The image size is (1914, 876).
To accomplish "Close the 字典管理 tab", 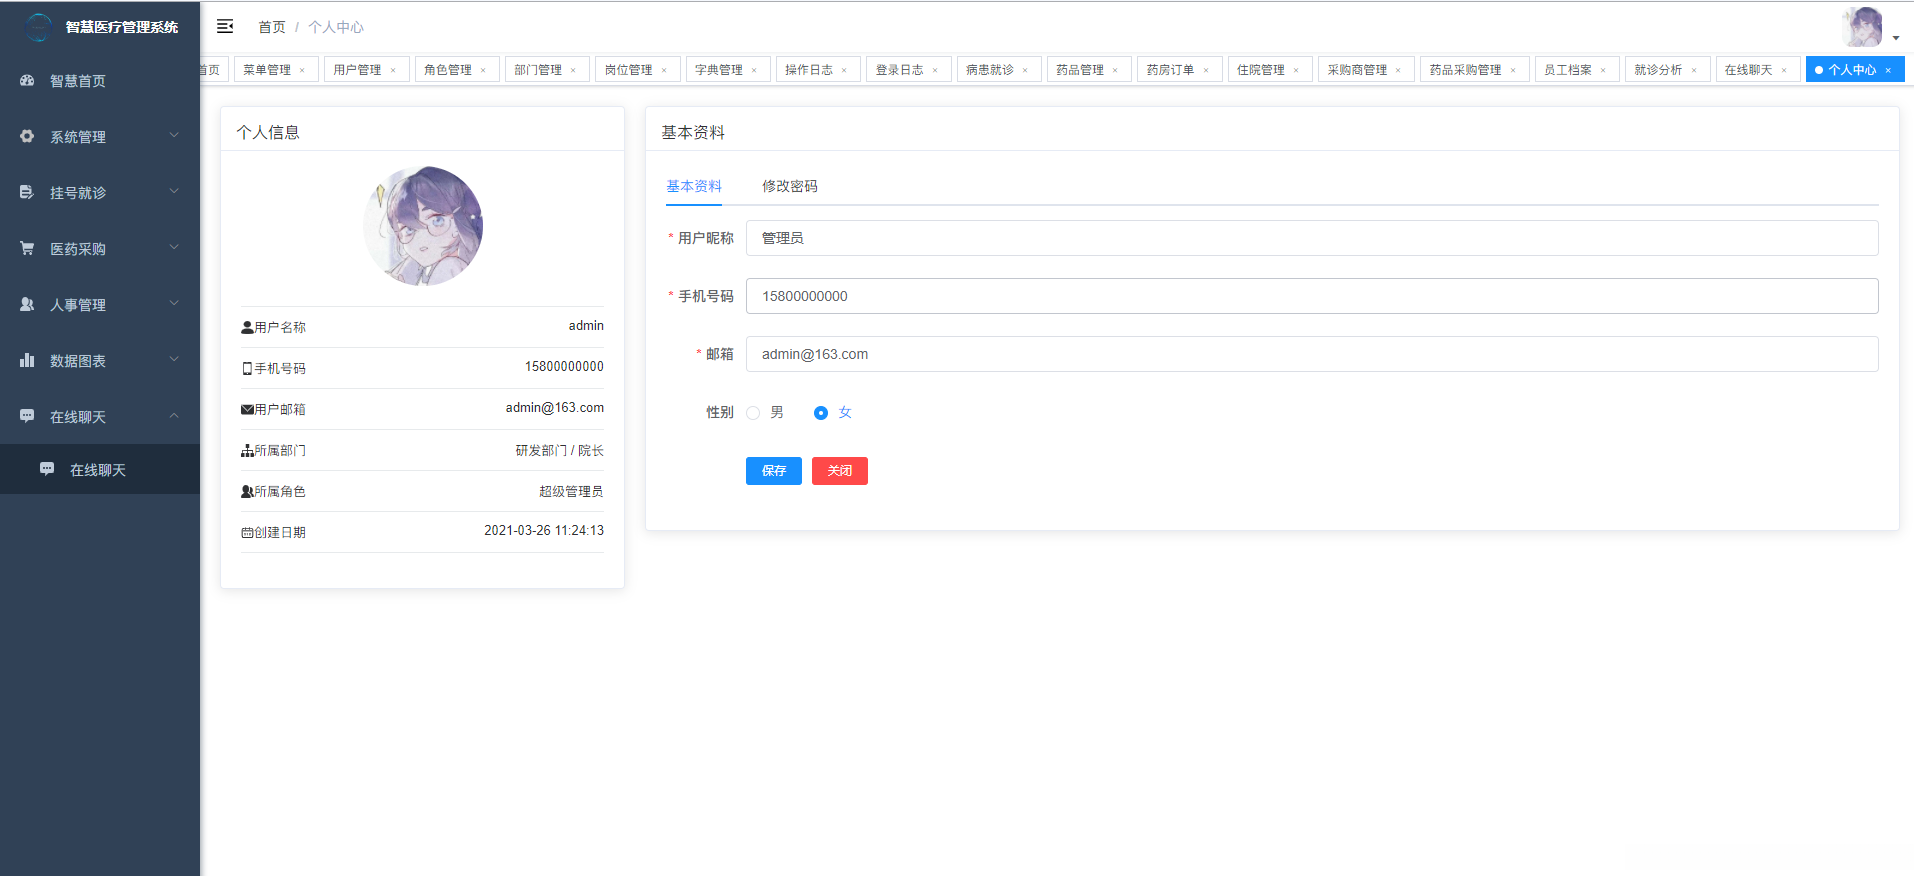I will [754, 70].
